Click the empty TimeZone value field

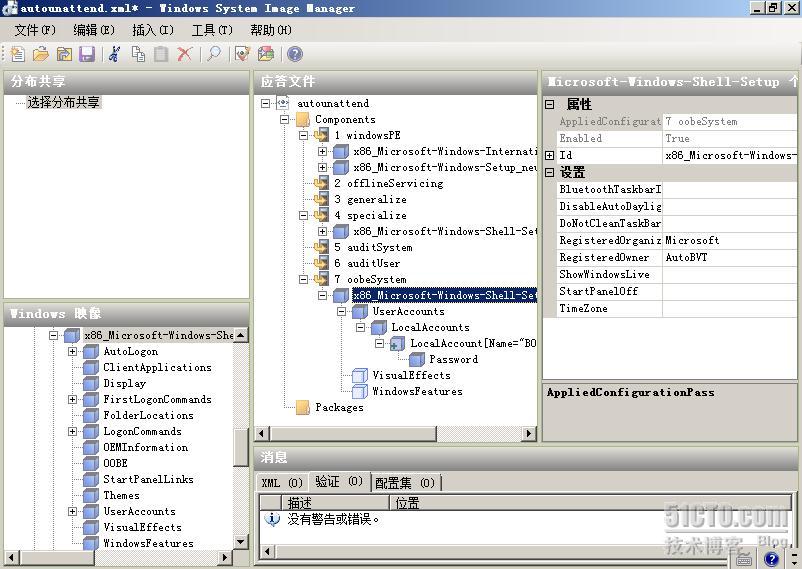(x=729, y=309)
